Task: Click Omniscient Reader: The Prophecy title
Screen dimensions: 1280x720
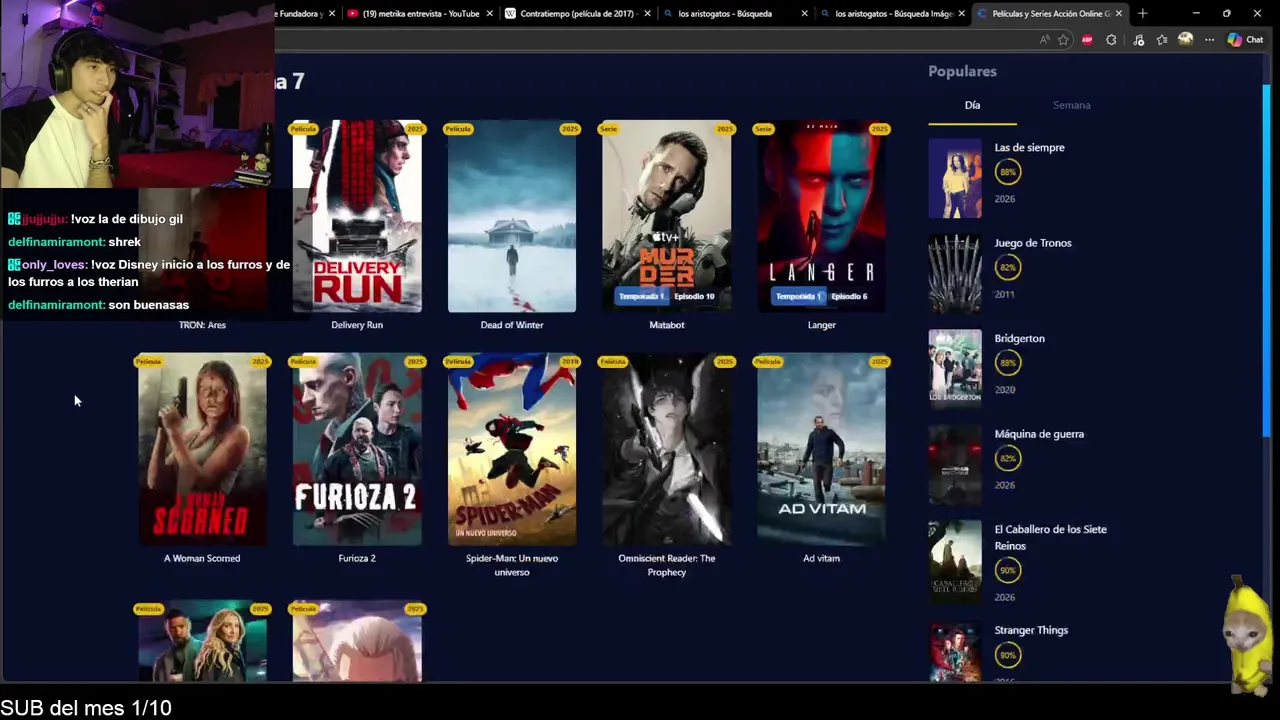Action: click(667, 565)
